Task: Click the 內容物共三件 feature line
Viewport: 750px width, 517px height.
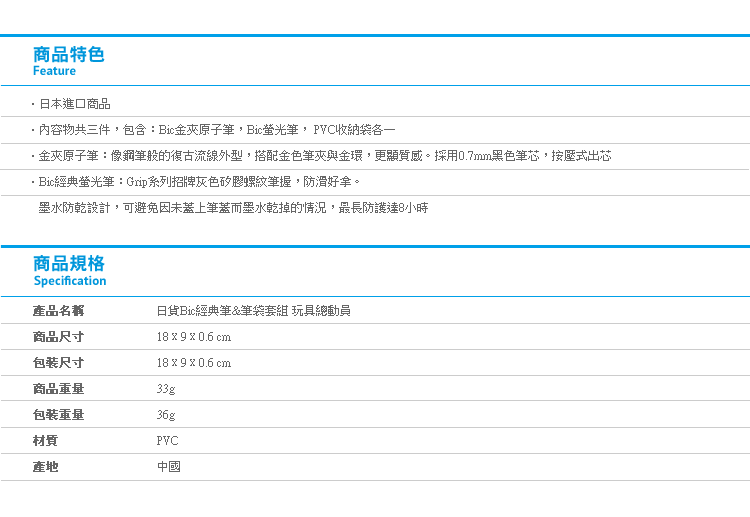Action: click(217, 130)
